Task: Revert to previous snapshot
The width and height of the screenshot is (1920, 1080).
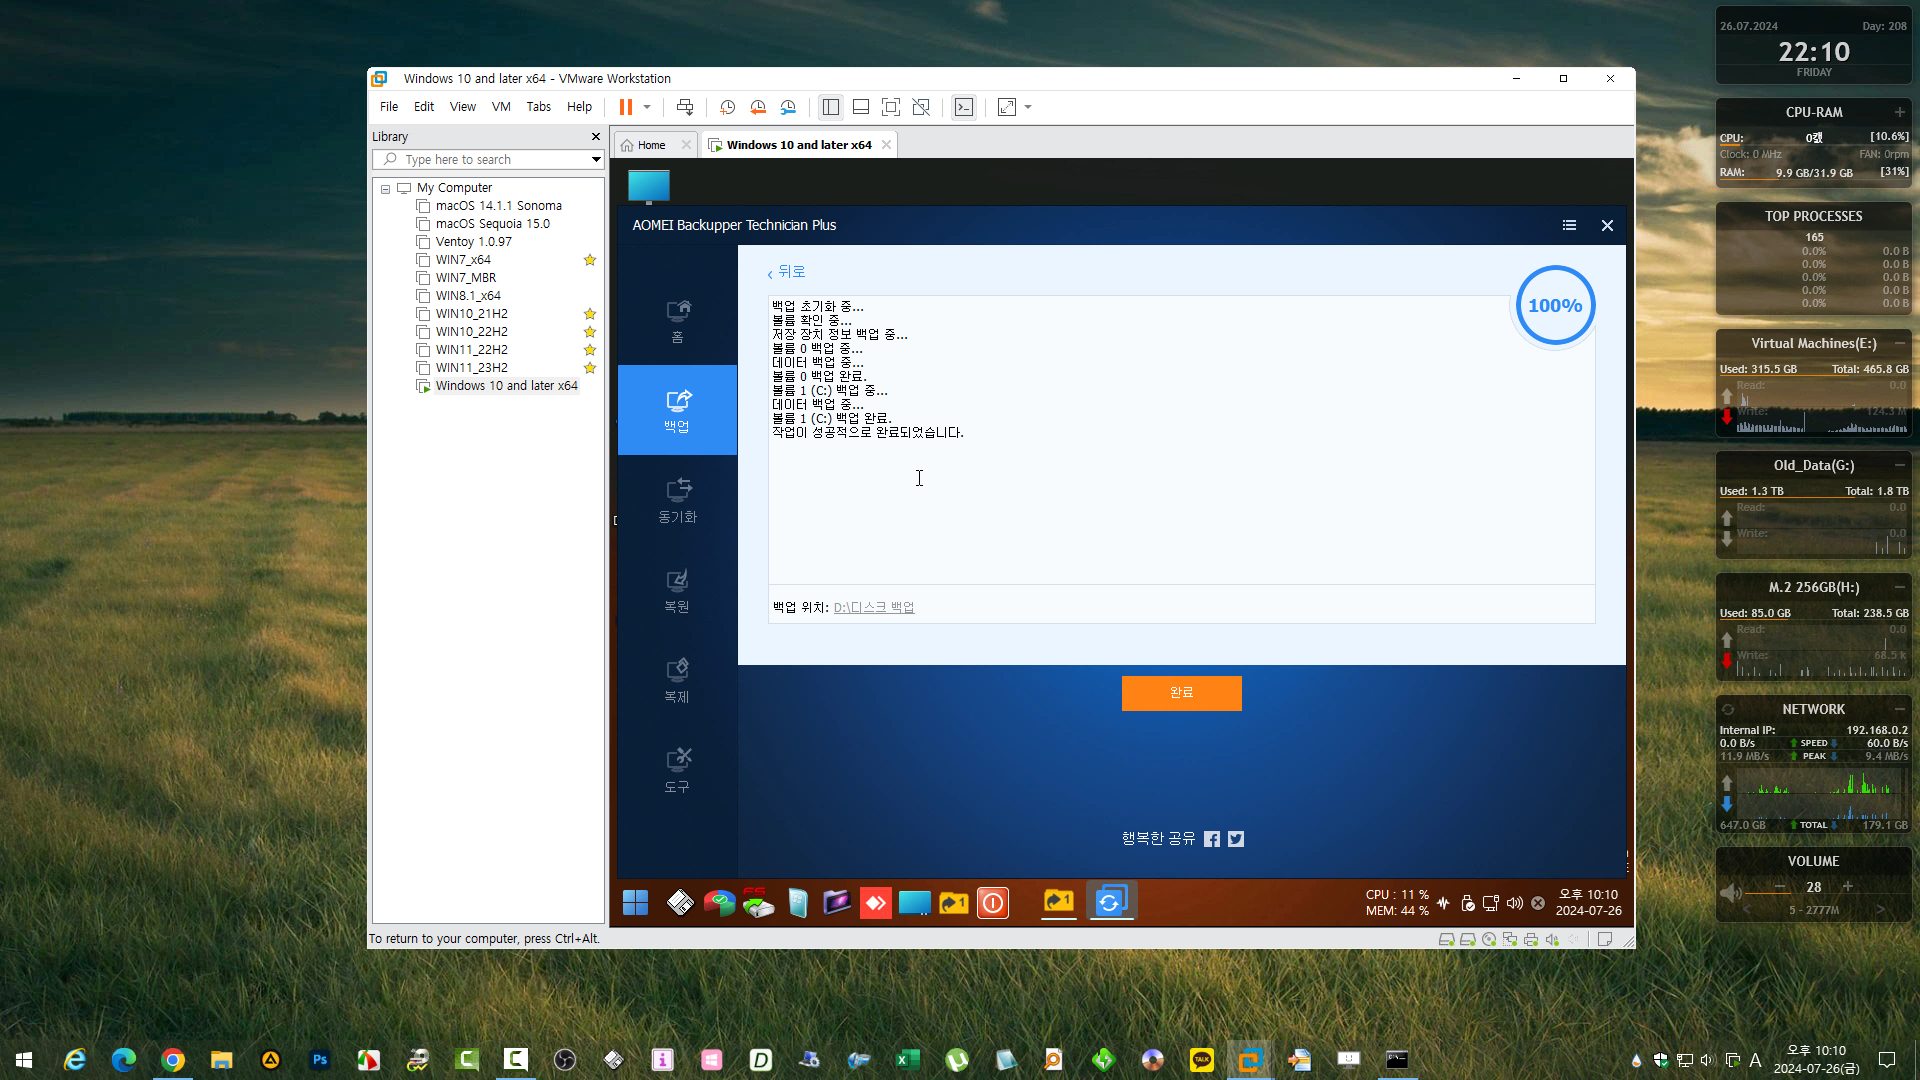Action: pyautogui.click(x=758, y=107)
